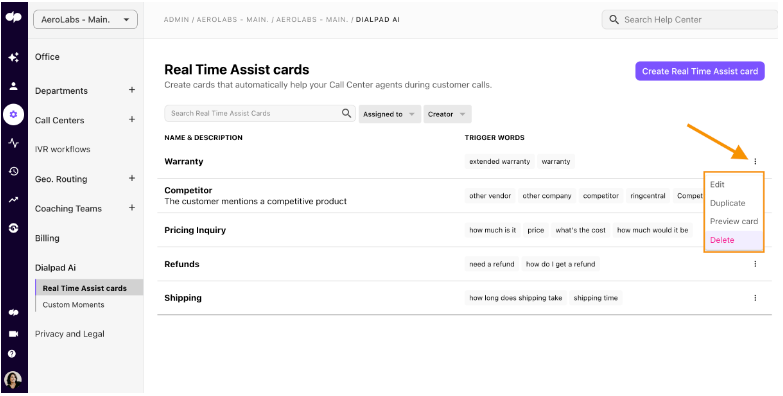Open the three-dot menu for Refunds card
The height and width of the screenshot is (396, 783).
point(755,264)
